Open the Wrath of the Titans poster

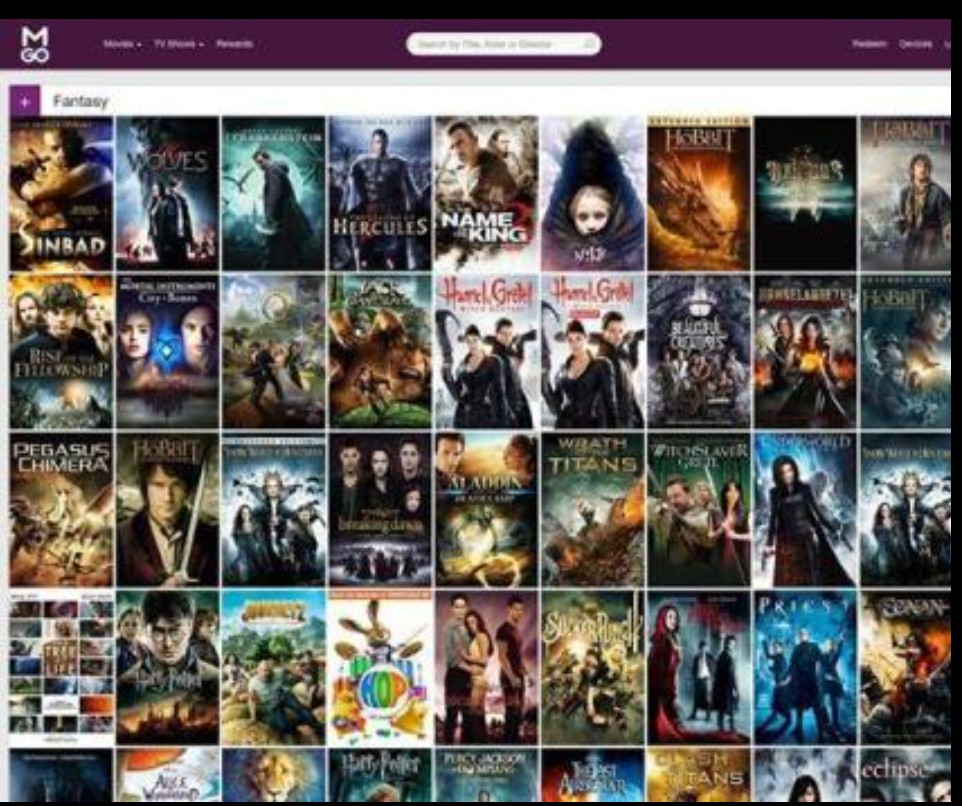(x=593, y=510)
